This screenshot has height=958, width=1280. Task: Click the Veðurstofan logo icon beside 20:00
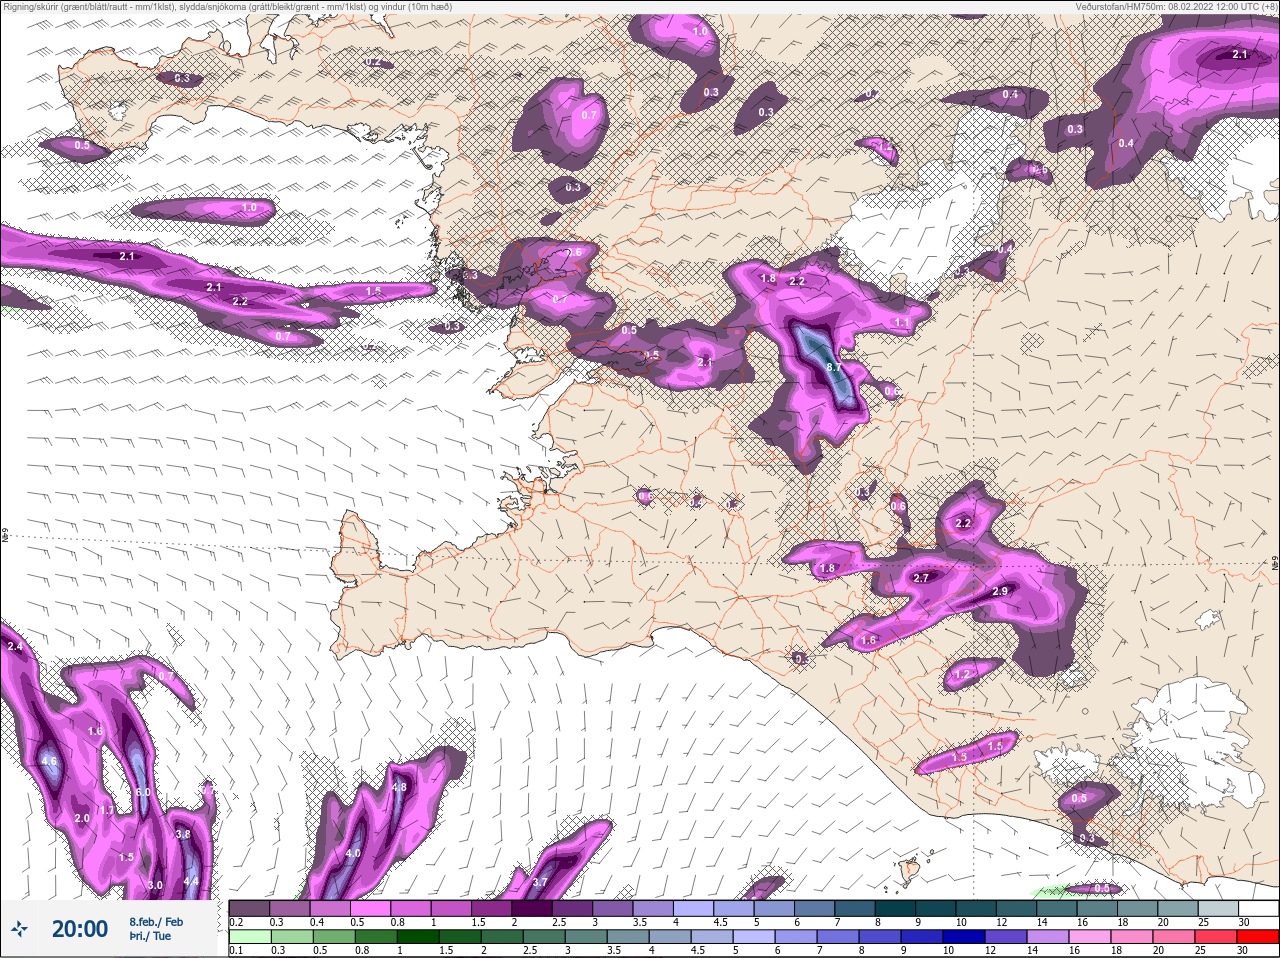[x=21, y=929]
